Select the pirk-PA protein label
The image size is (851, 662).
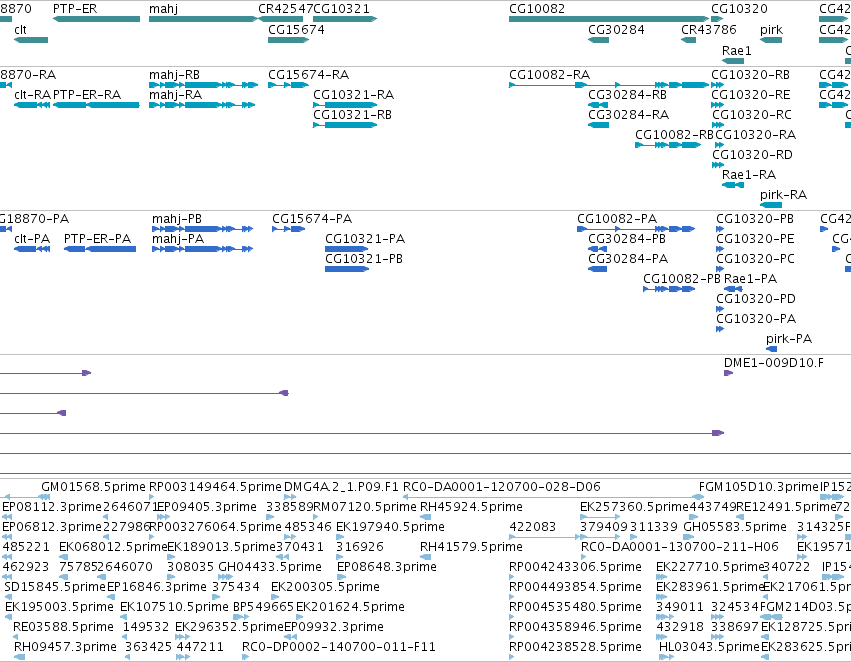[789, 339]
